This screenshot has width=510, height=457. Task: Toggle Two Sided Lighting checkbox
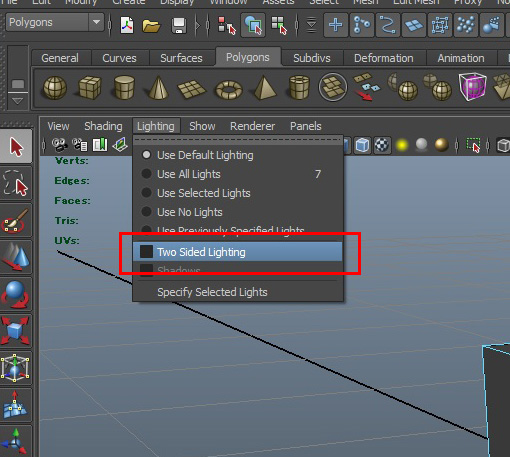click(x=146, y=252)
